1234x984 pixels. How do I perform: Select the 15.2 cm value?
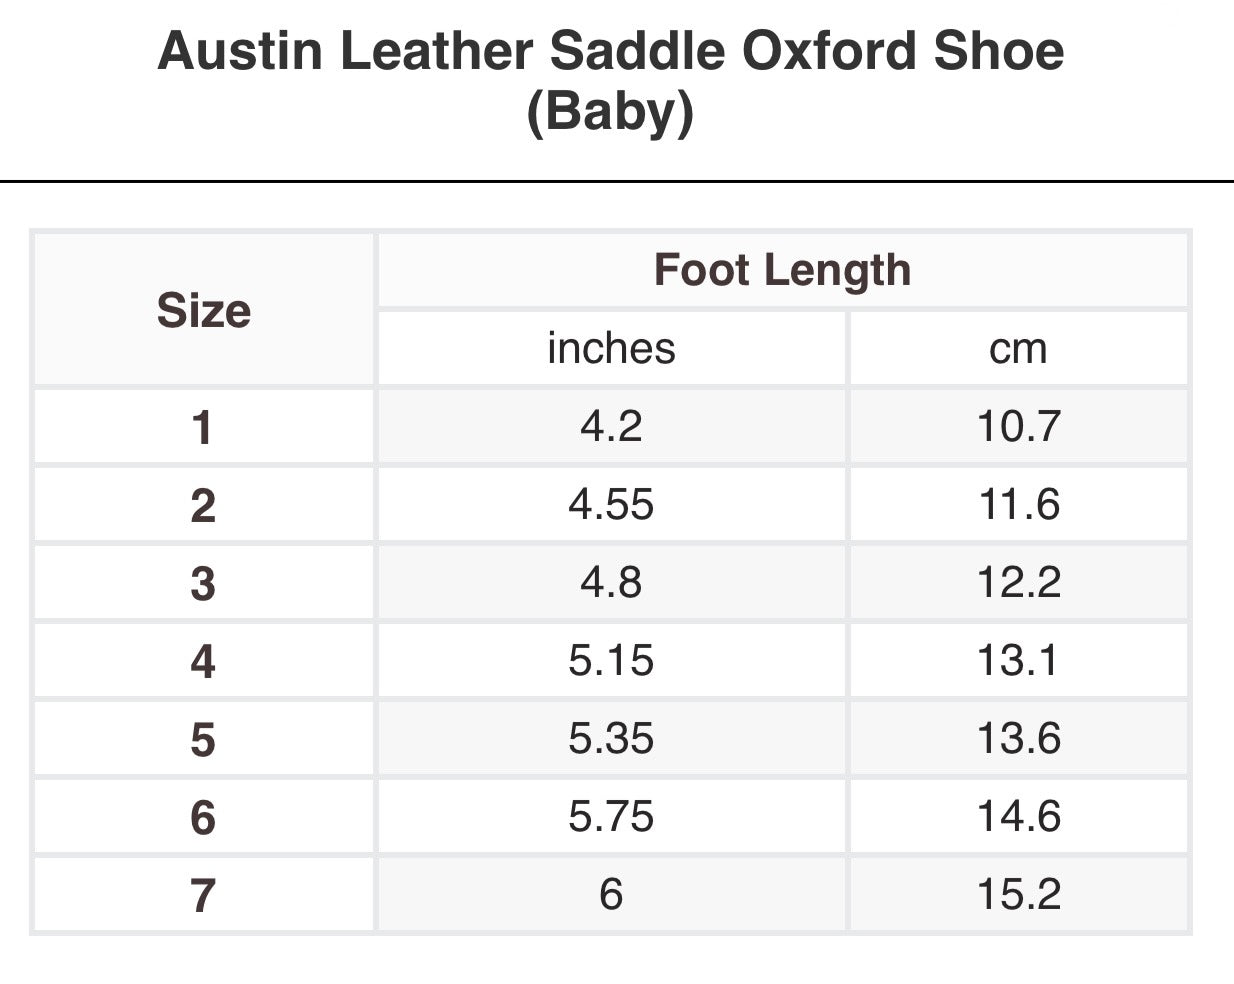tap(1018, 893)
